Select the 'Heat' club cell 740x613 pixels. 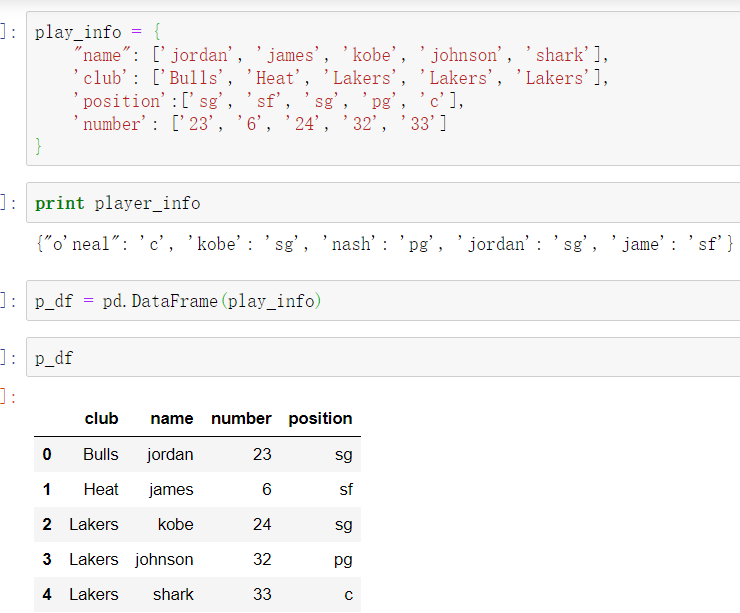point(101,489)
